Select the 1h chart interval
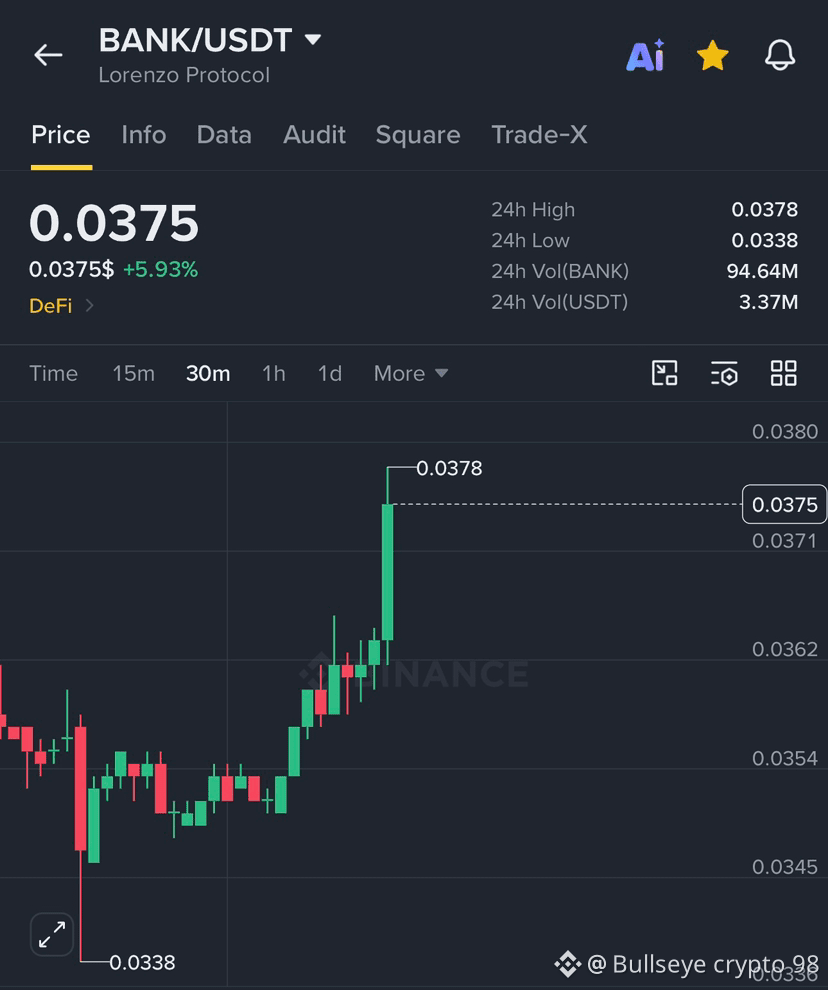This screenshot has width=828, height=990. coord(273,373)
